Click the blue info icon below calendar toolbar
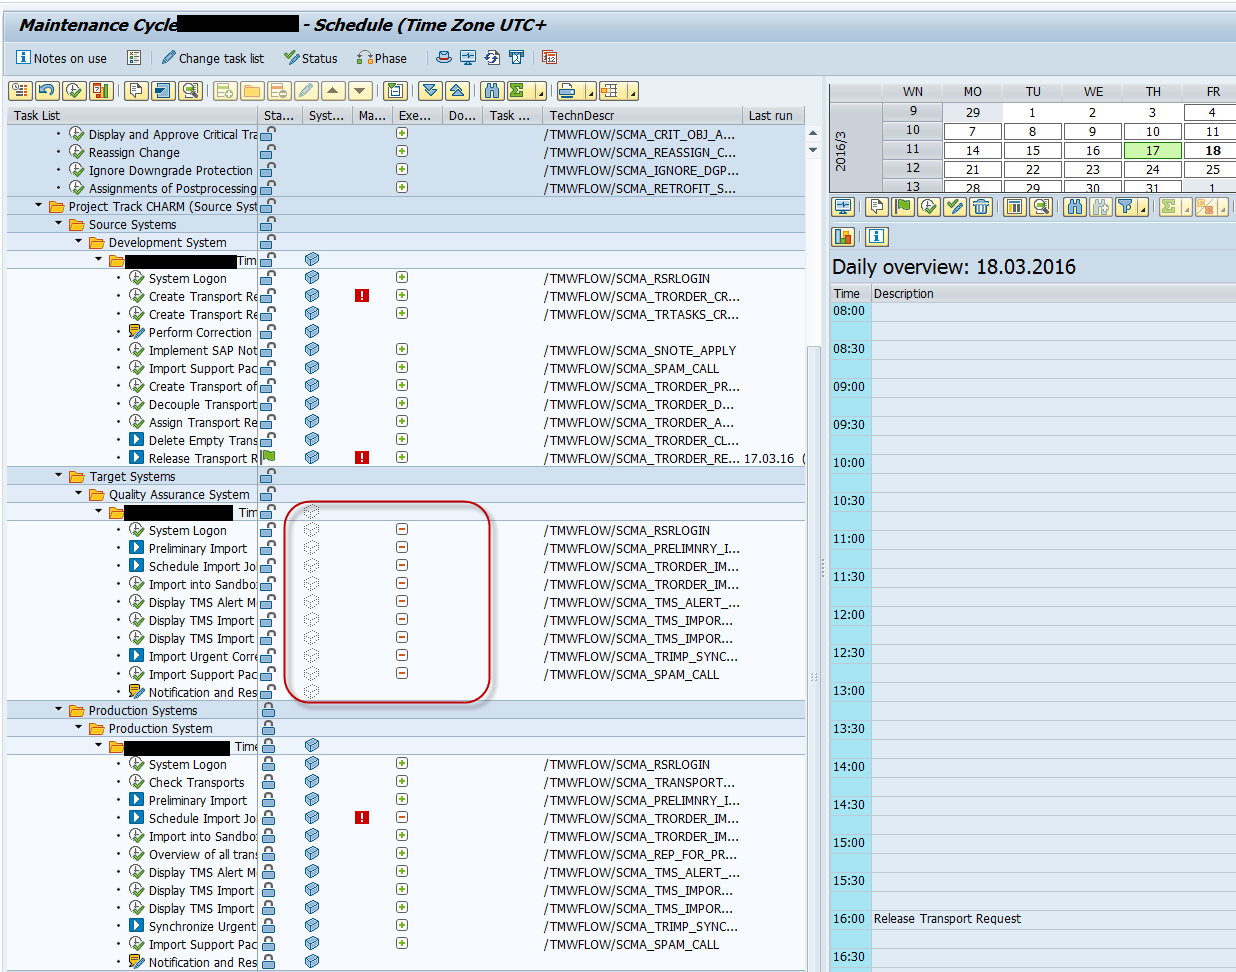The image size is (1236, 972). pyautogui.click(x=877, y=237)
